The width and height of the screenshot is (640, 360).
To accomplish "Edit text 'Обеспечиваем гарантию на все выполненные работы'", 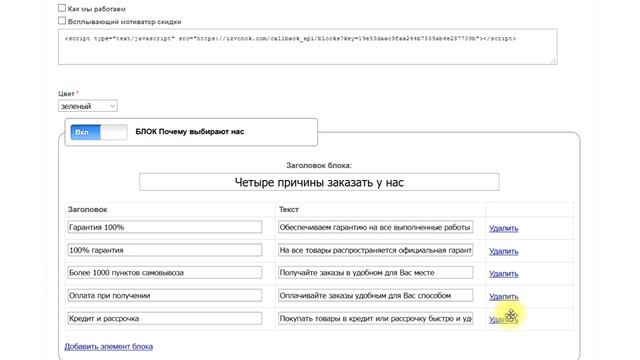I will tap(376, 227).
